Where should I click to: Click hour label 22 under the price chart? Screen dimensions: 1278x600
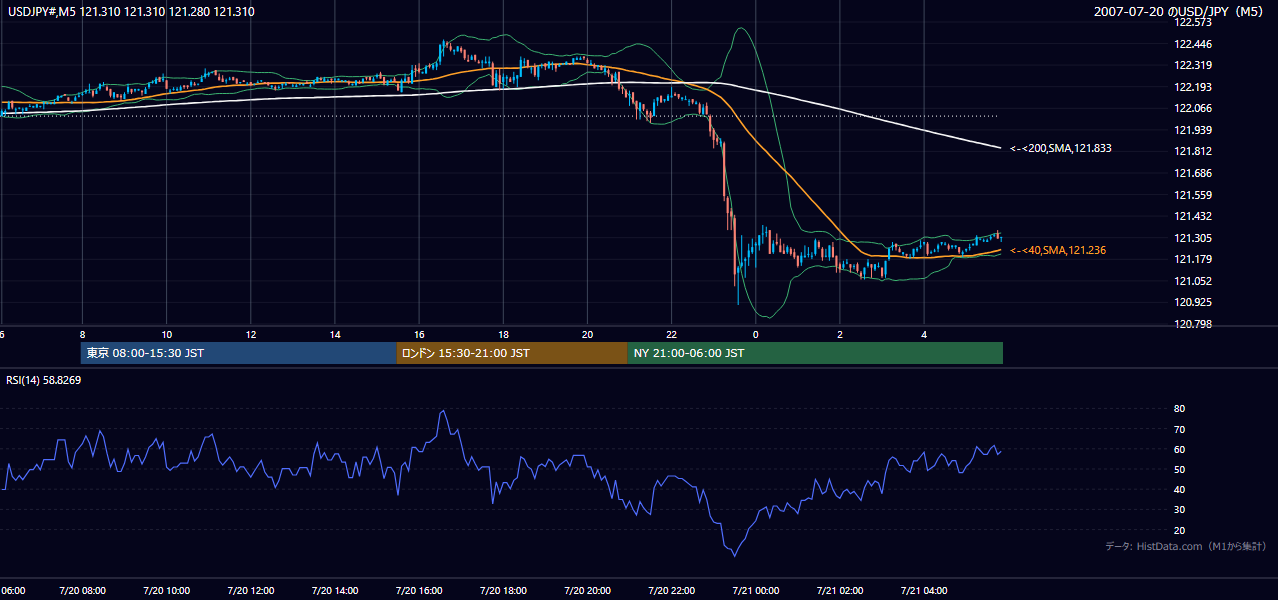pyautogui.click(x=672, y=334)
